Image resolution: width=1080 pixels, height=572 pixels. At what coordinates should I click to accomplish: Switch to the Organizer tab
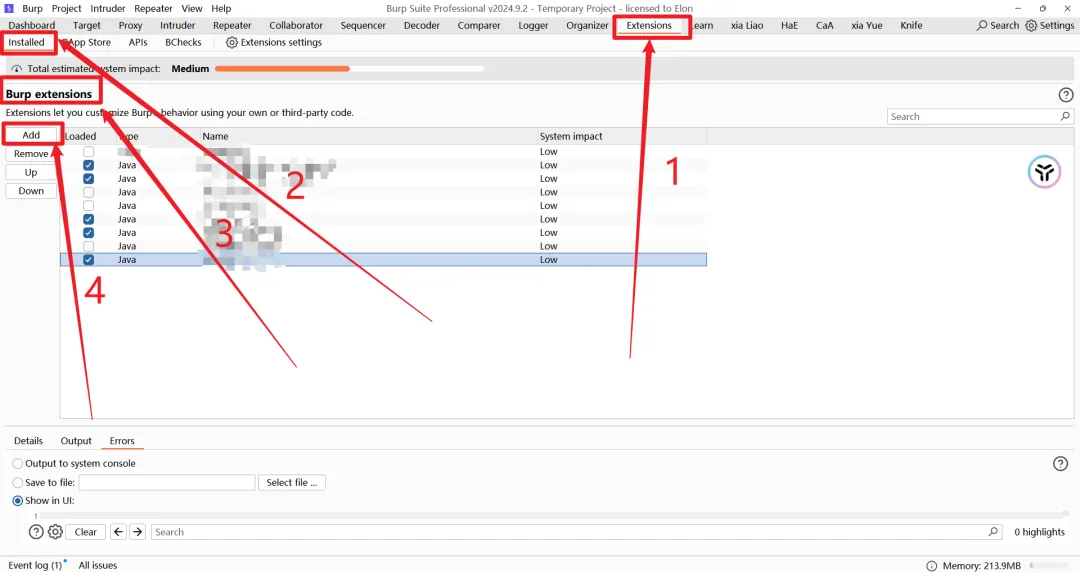(588, 25)
